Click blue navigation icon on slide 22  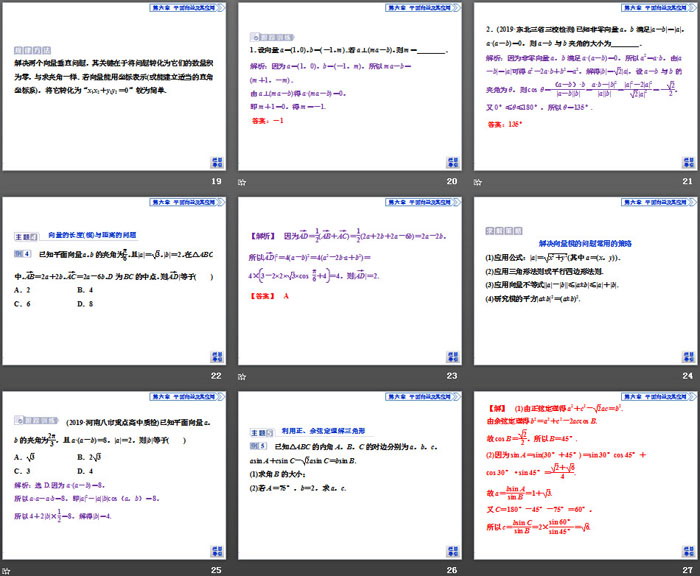(217, 357)
